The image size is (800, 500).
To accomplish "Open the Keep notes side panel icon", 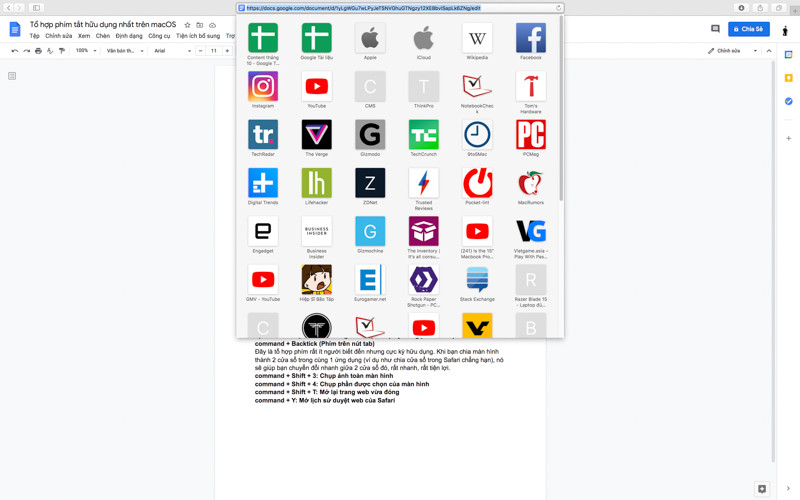I will (x=788, y=78).
